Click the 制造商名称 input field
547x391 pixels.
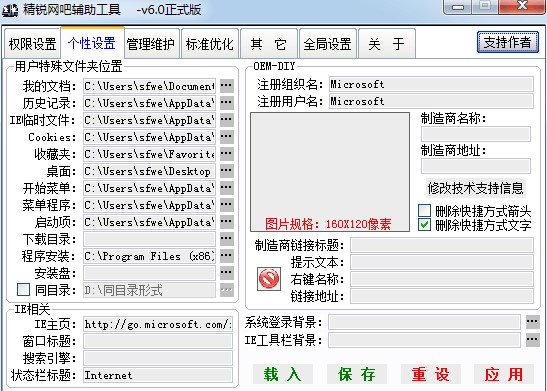[476, 134]
